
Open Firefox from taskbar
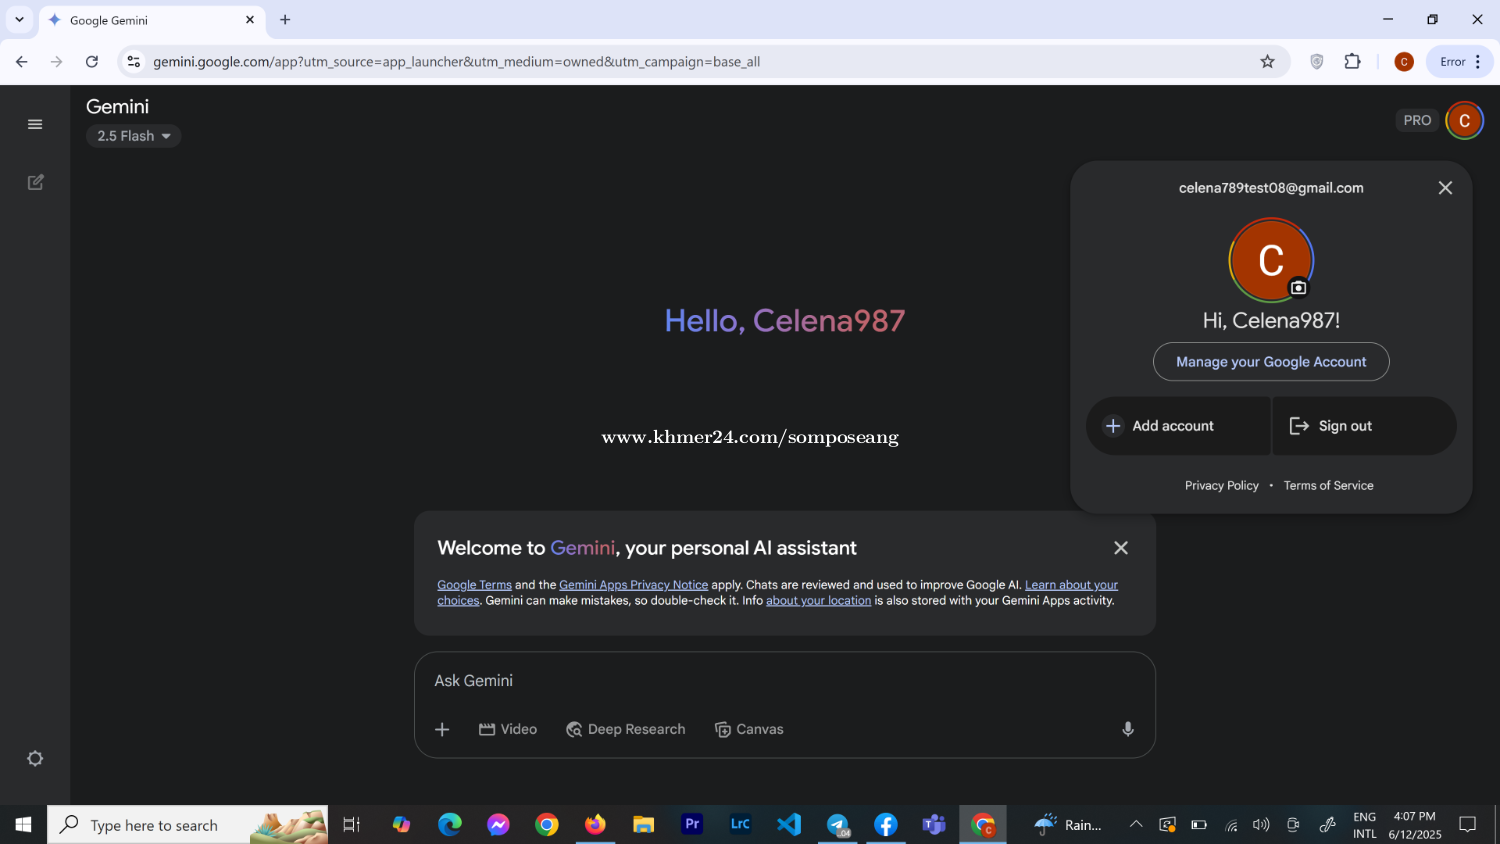pyautogui.click(x=595, y=825)
